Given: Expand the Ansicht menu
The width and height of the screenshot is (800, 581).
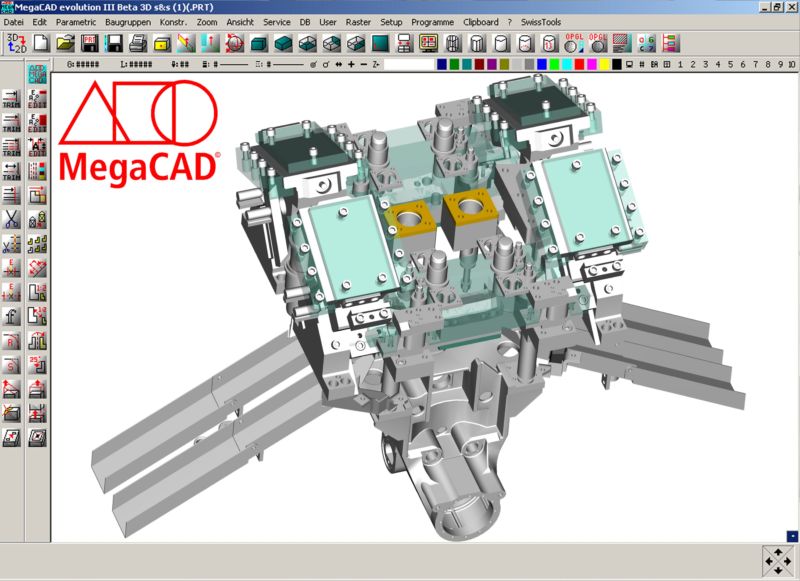Looking at the screenshot, I should tap(240, 21).
